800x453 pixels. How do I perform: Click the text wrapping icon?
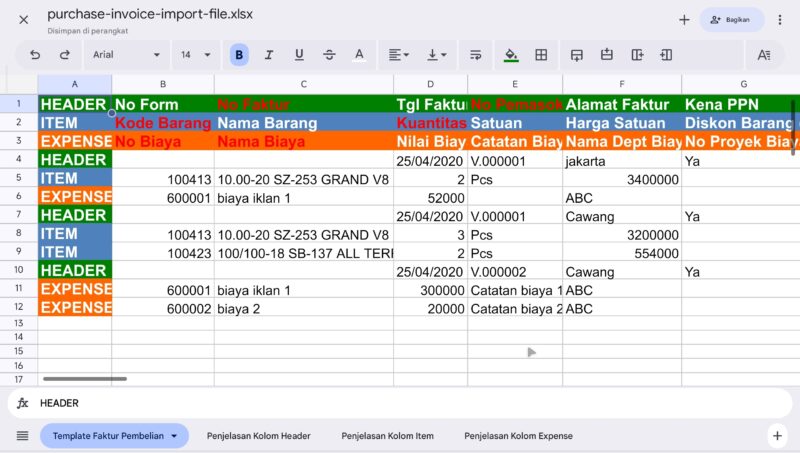click(475, 55)
